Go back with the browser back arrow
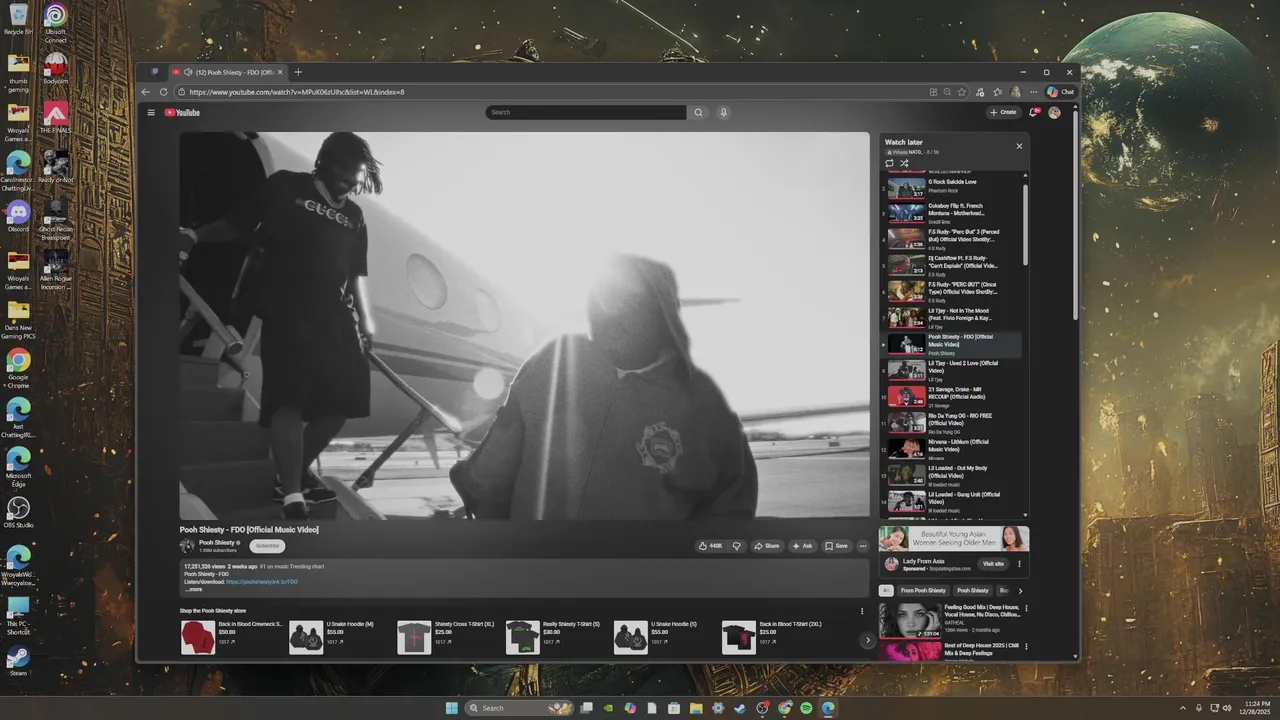The height and width of the screenshot is (720, 1280). [146, 92]
